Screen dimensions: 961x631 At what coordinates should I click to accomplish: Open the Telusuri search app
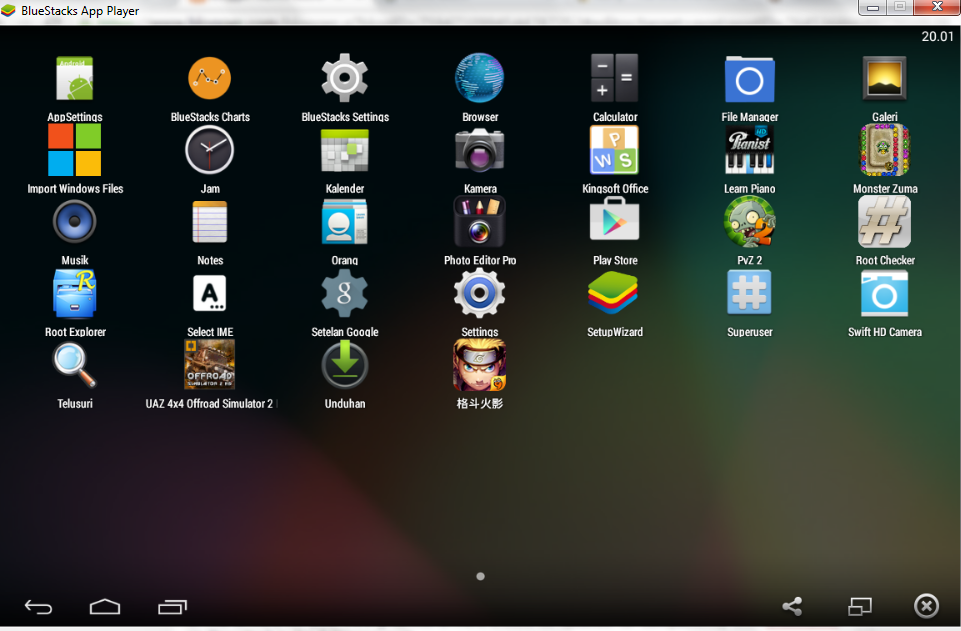tap(75, 365)
